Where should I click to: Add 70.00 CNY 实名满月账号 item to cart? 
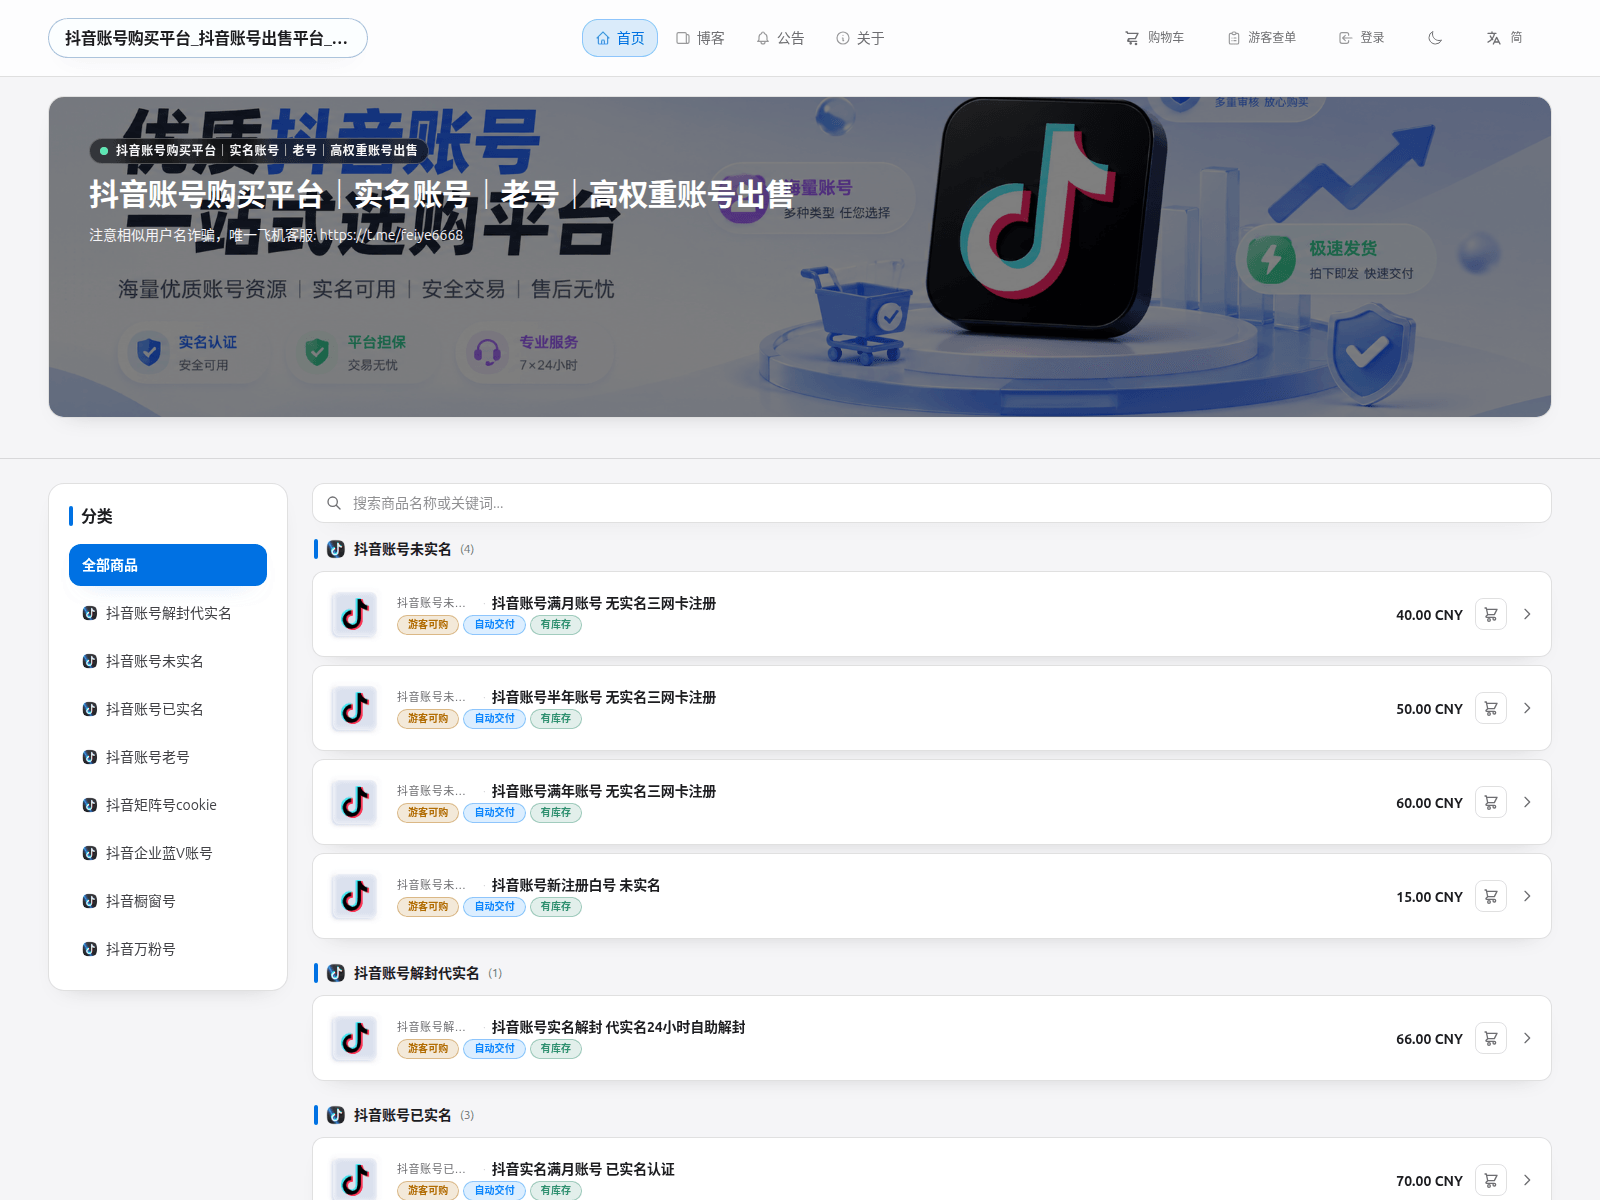tap(1490, 1180)
